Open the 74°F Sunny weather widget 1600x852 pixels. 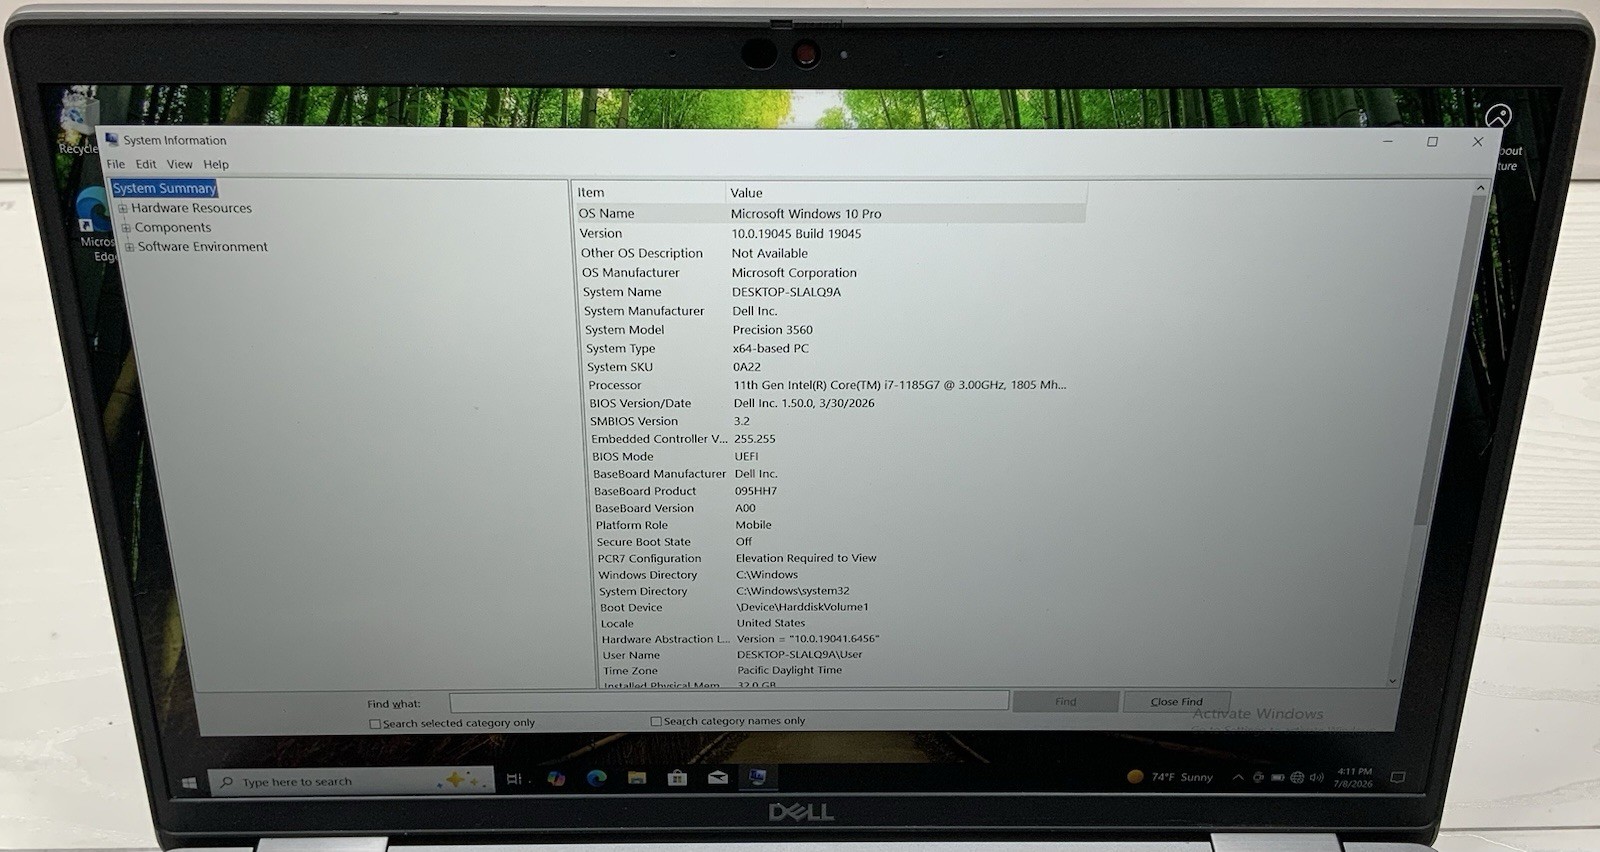(1170, 776)
